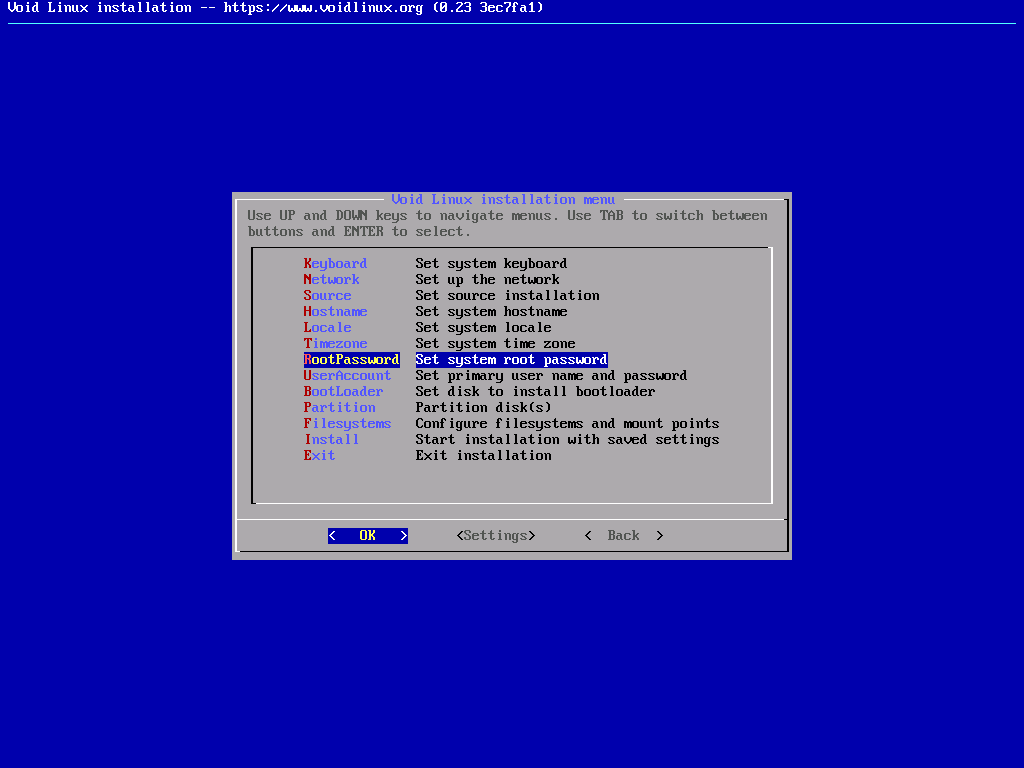Choose the Exit menu entry
Screen dimensions: 1024x768
[x=319, y=456]
